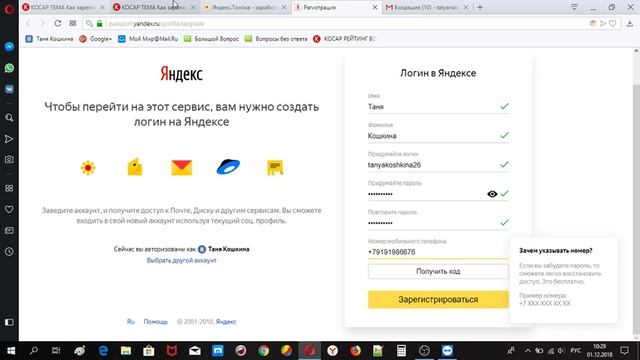
Task: Click the mobile phone number field
Action: click(438, 252)
